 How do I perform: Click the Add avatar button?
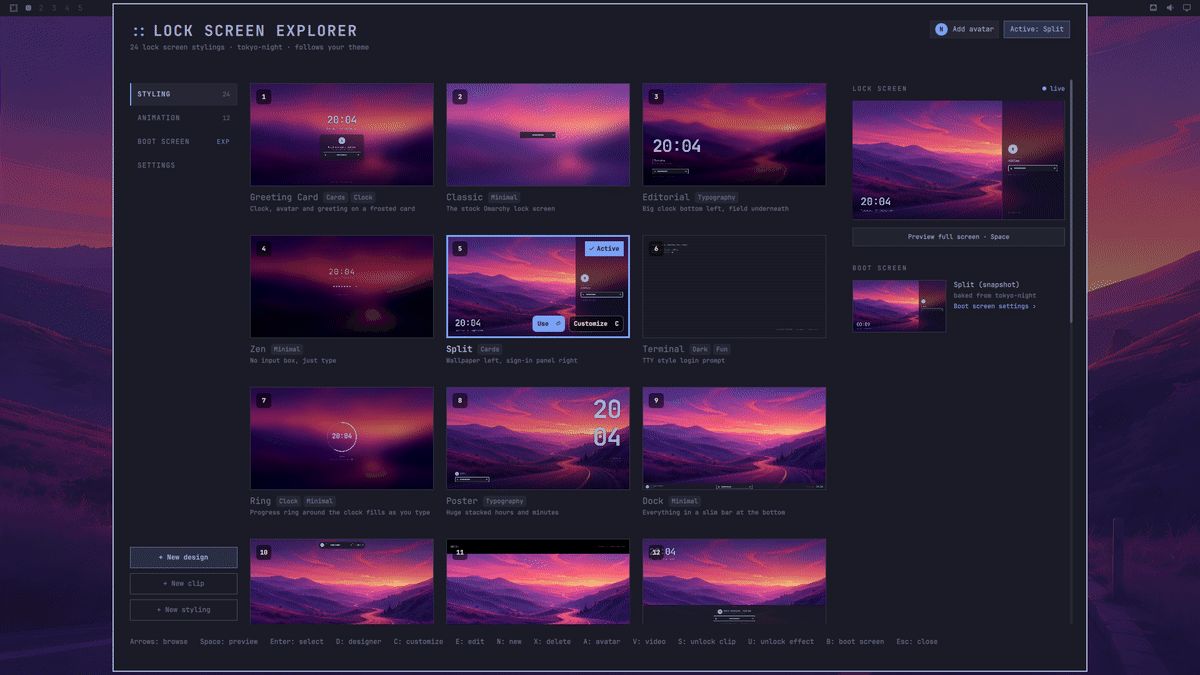(964, 29)
